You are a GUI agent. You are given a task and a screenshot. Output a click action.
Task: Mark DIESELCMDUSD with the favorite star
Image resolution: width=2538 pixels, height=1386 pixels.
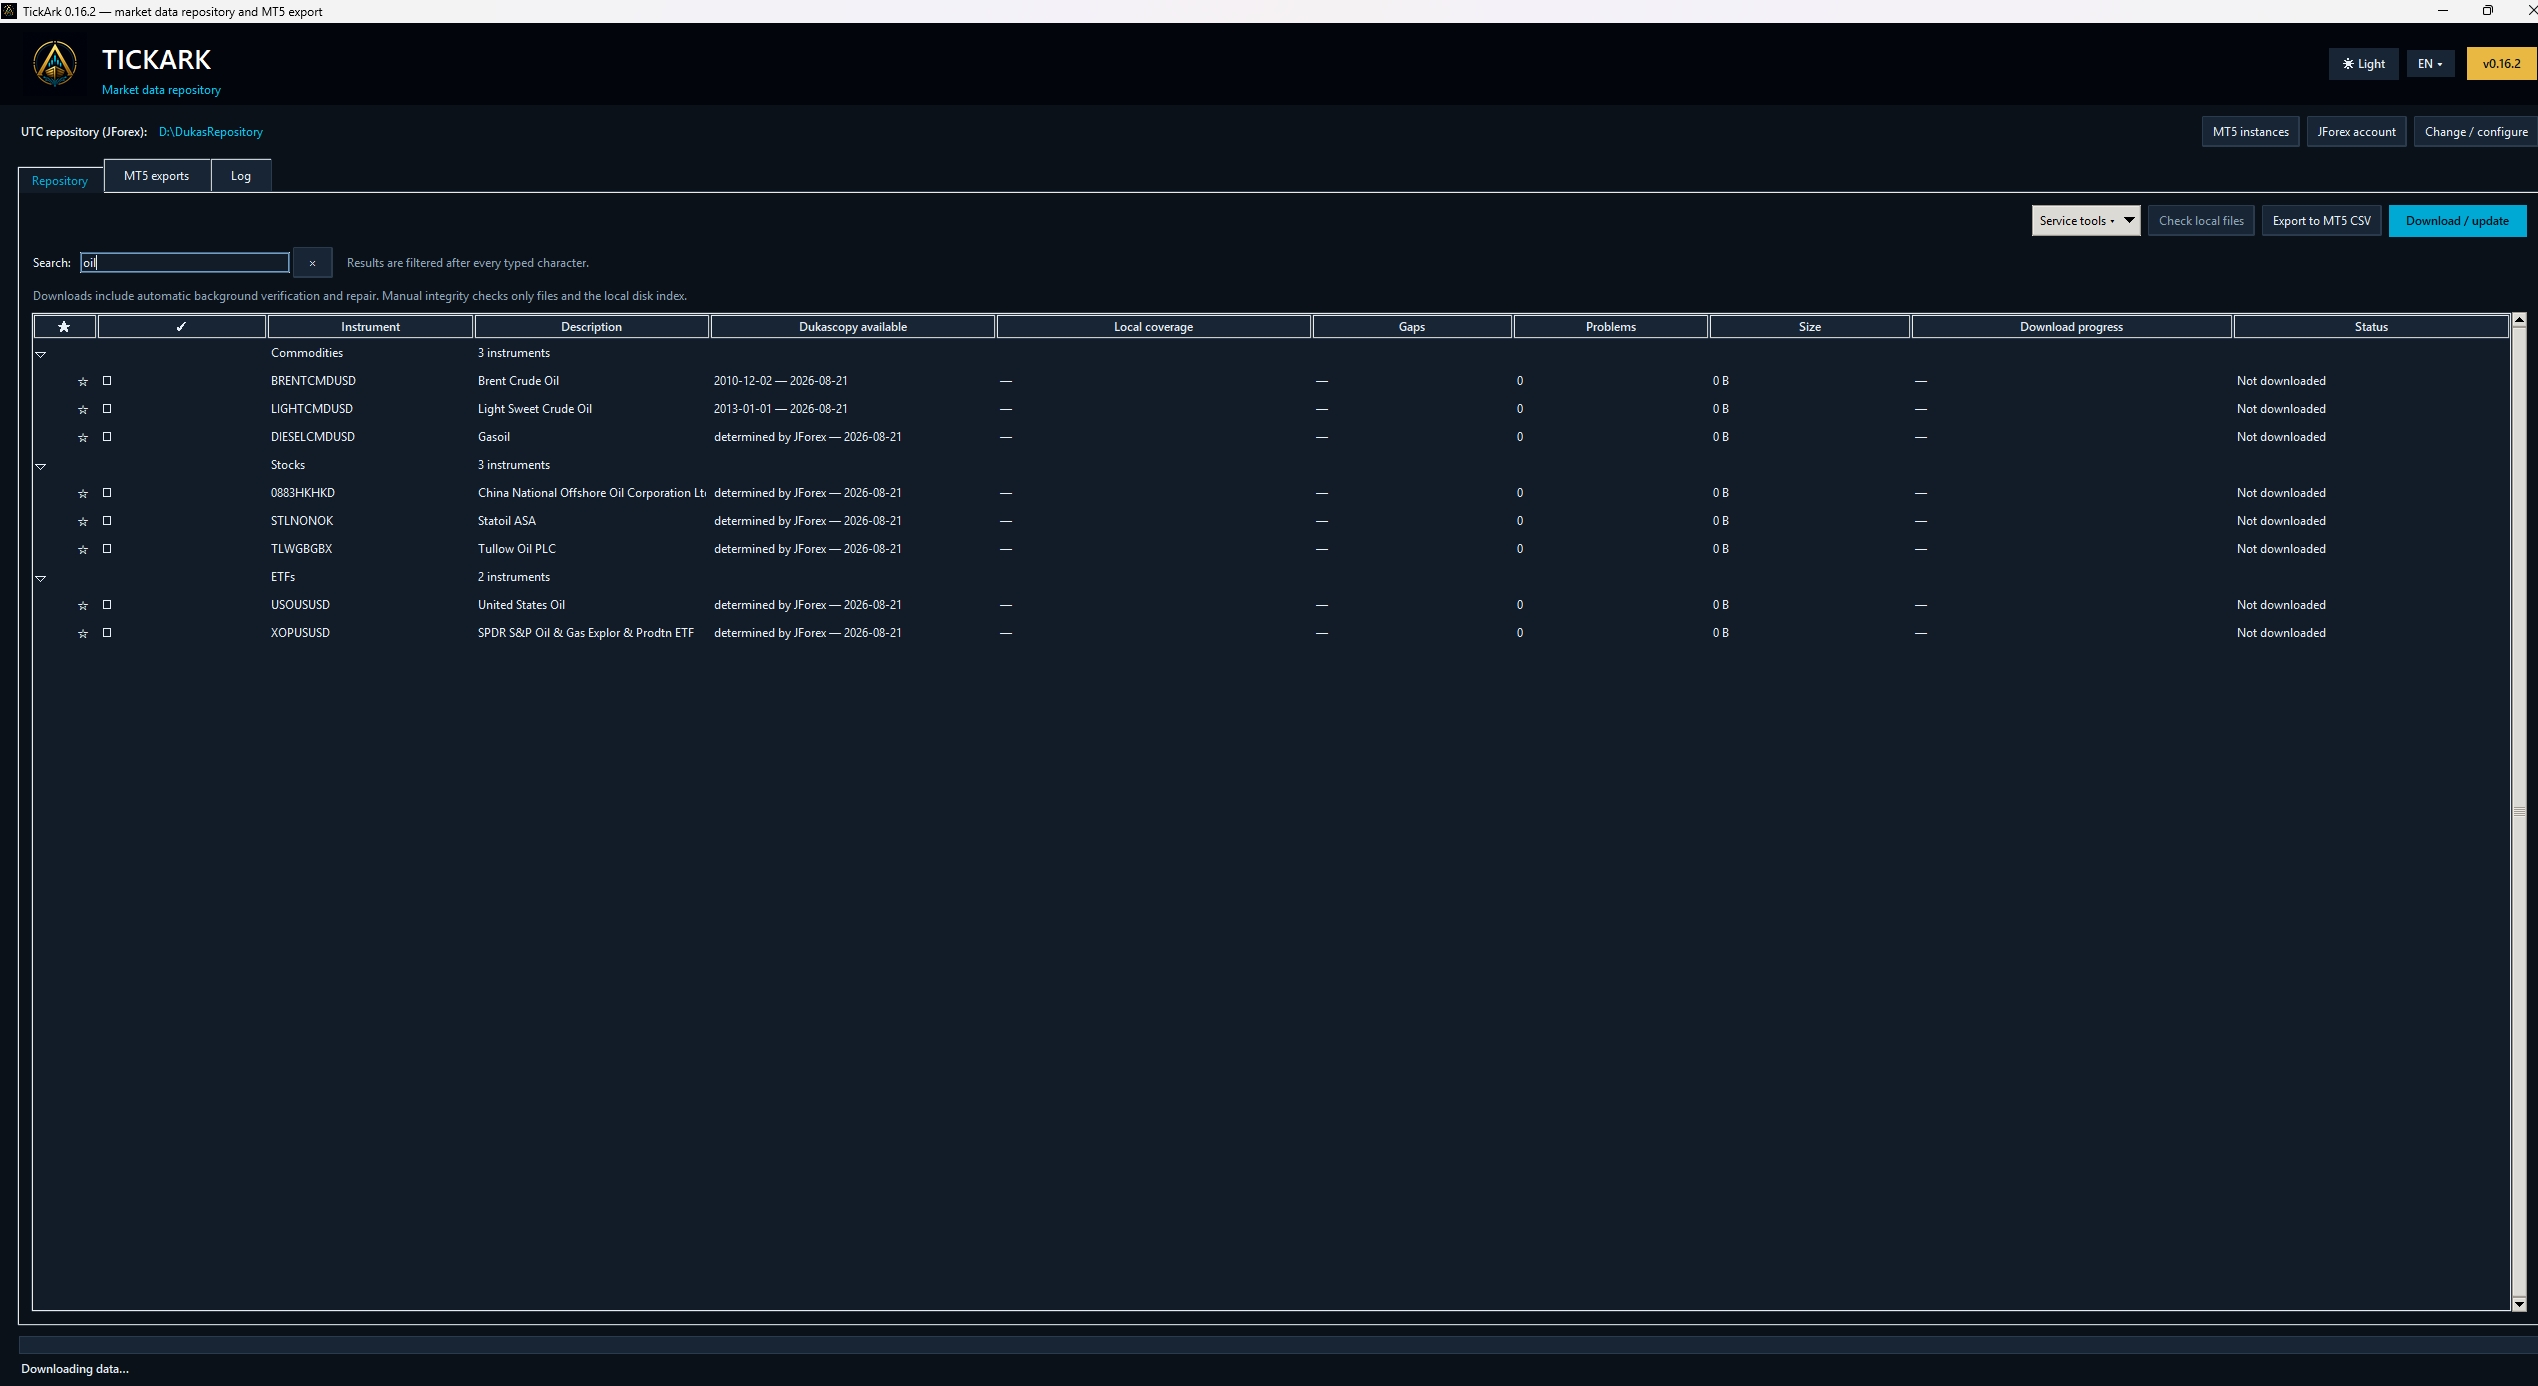click(x=83, y=437)
